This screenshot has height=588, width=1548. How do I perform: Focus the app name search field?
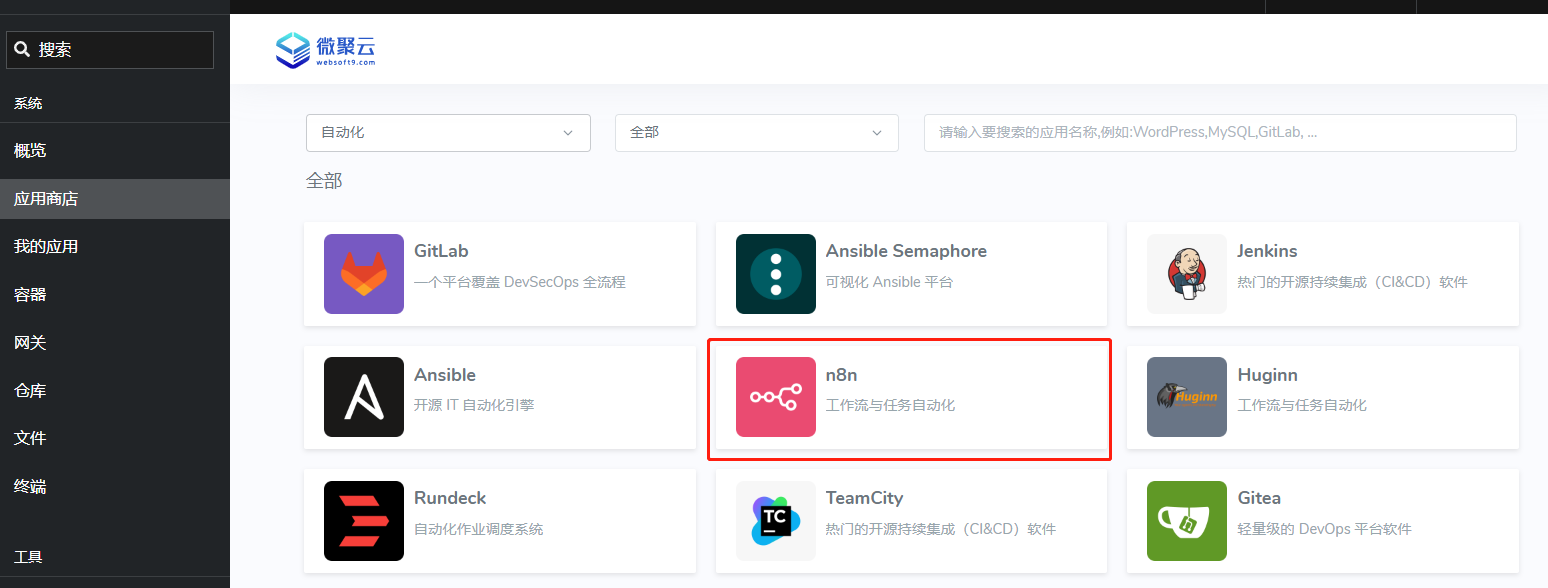pos(1219,132)
